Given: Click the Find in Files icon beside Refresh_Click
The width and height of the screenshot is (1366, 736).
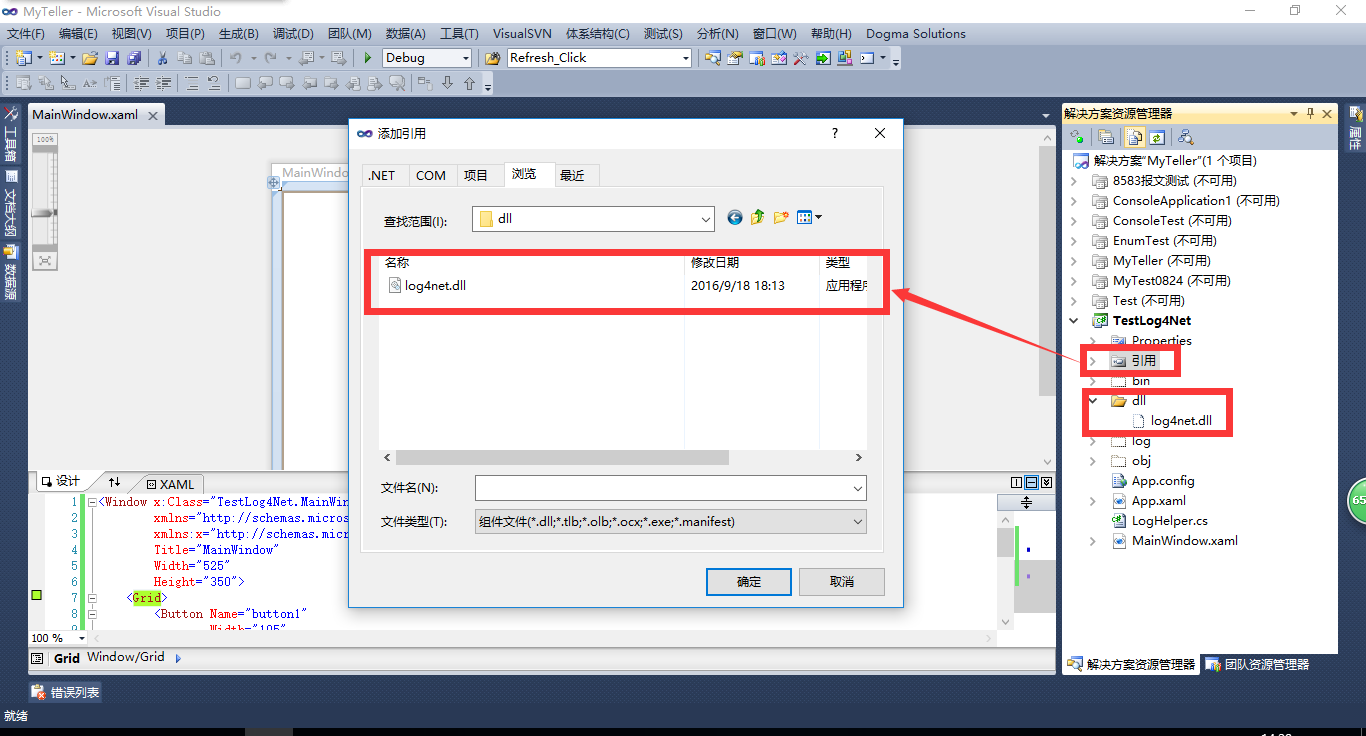Looking at the screenshot, I should [493, 58].
